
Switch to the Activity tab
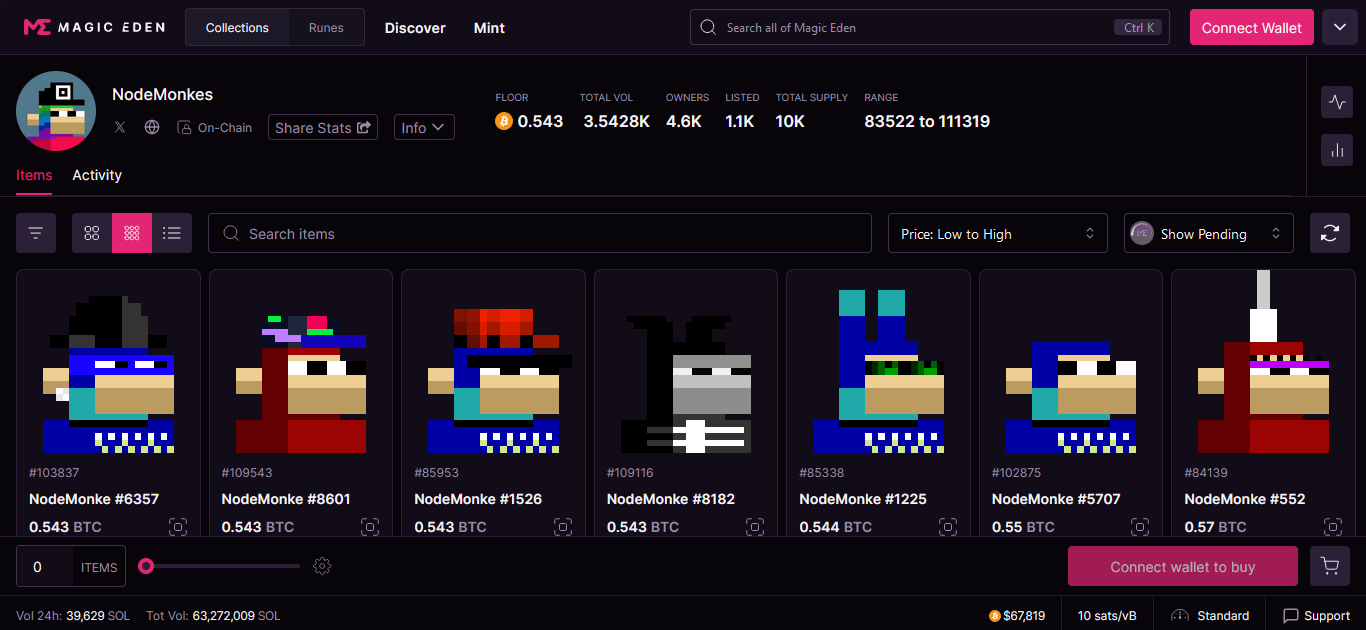(x=97, y=175)
